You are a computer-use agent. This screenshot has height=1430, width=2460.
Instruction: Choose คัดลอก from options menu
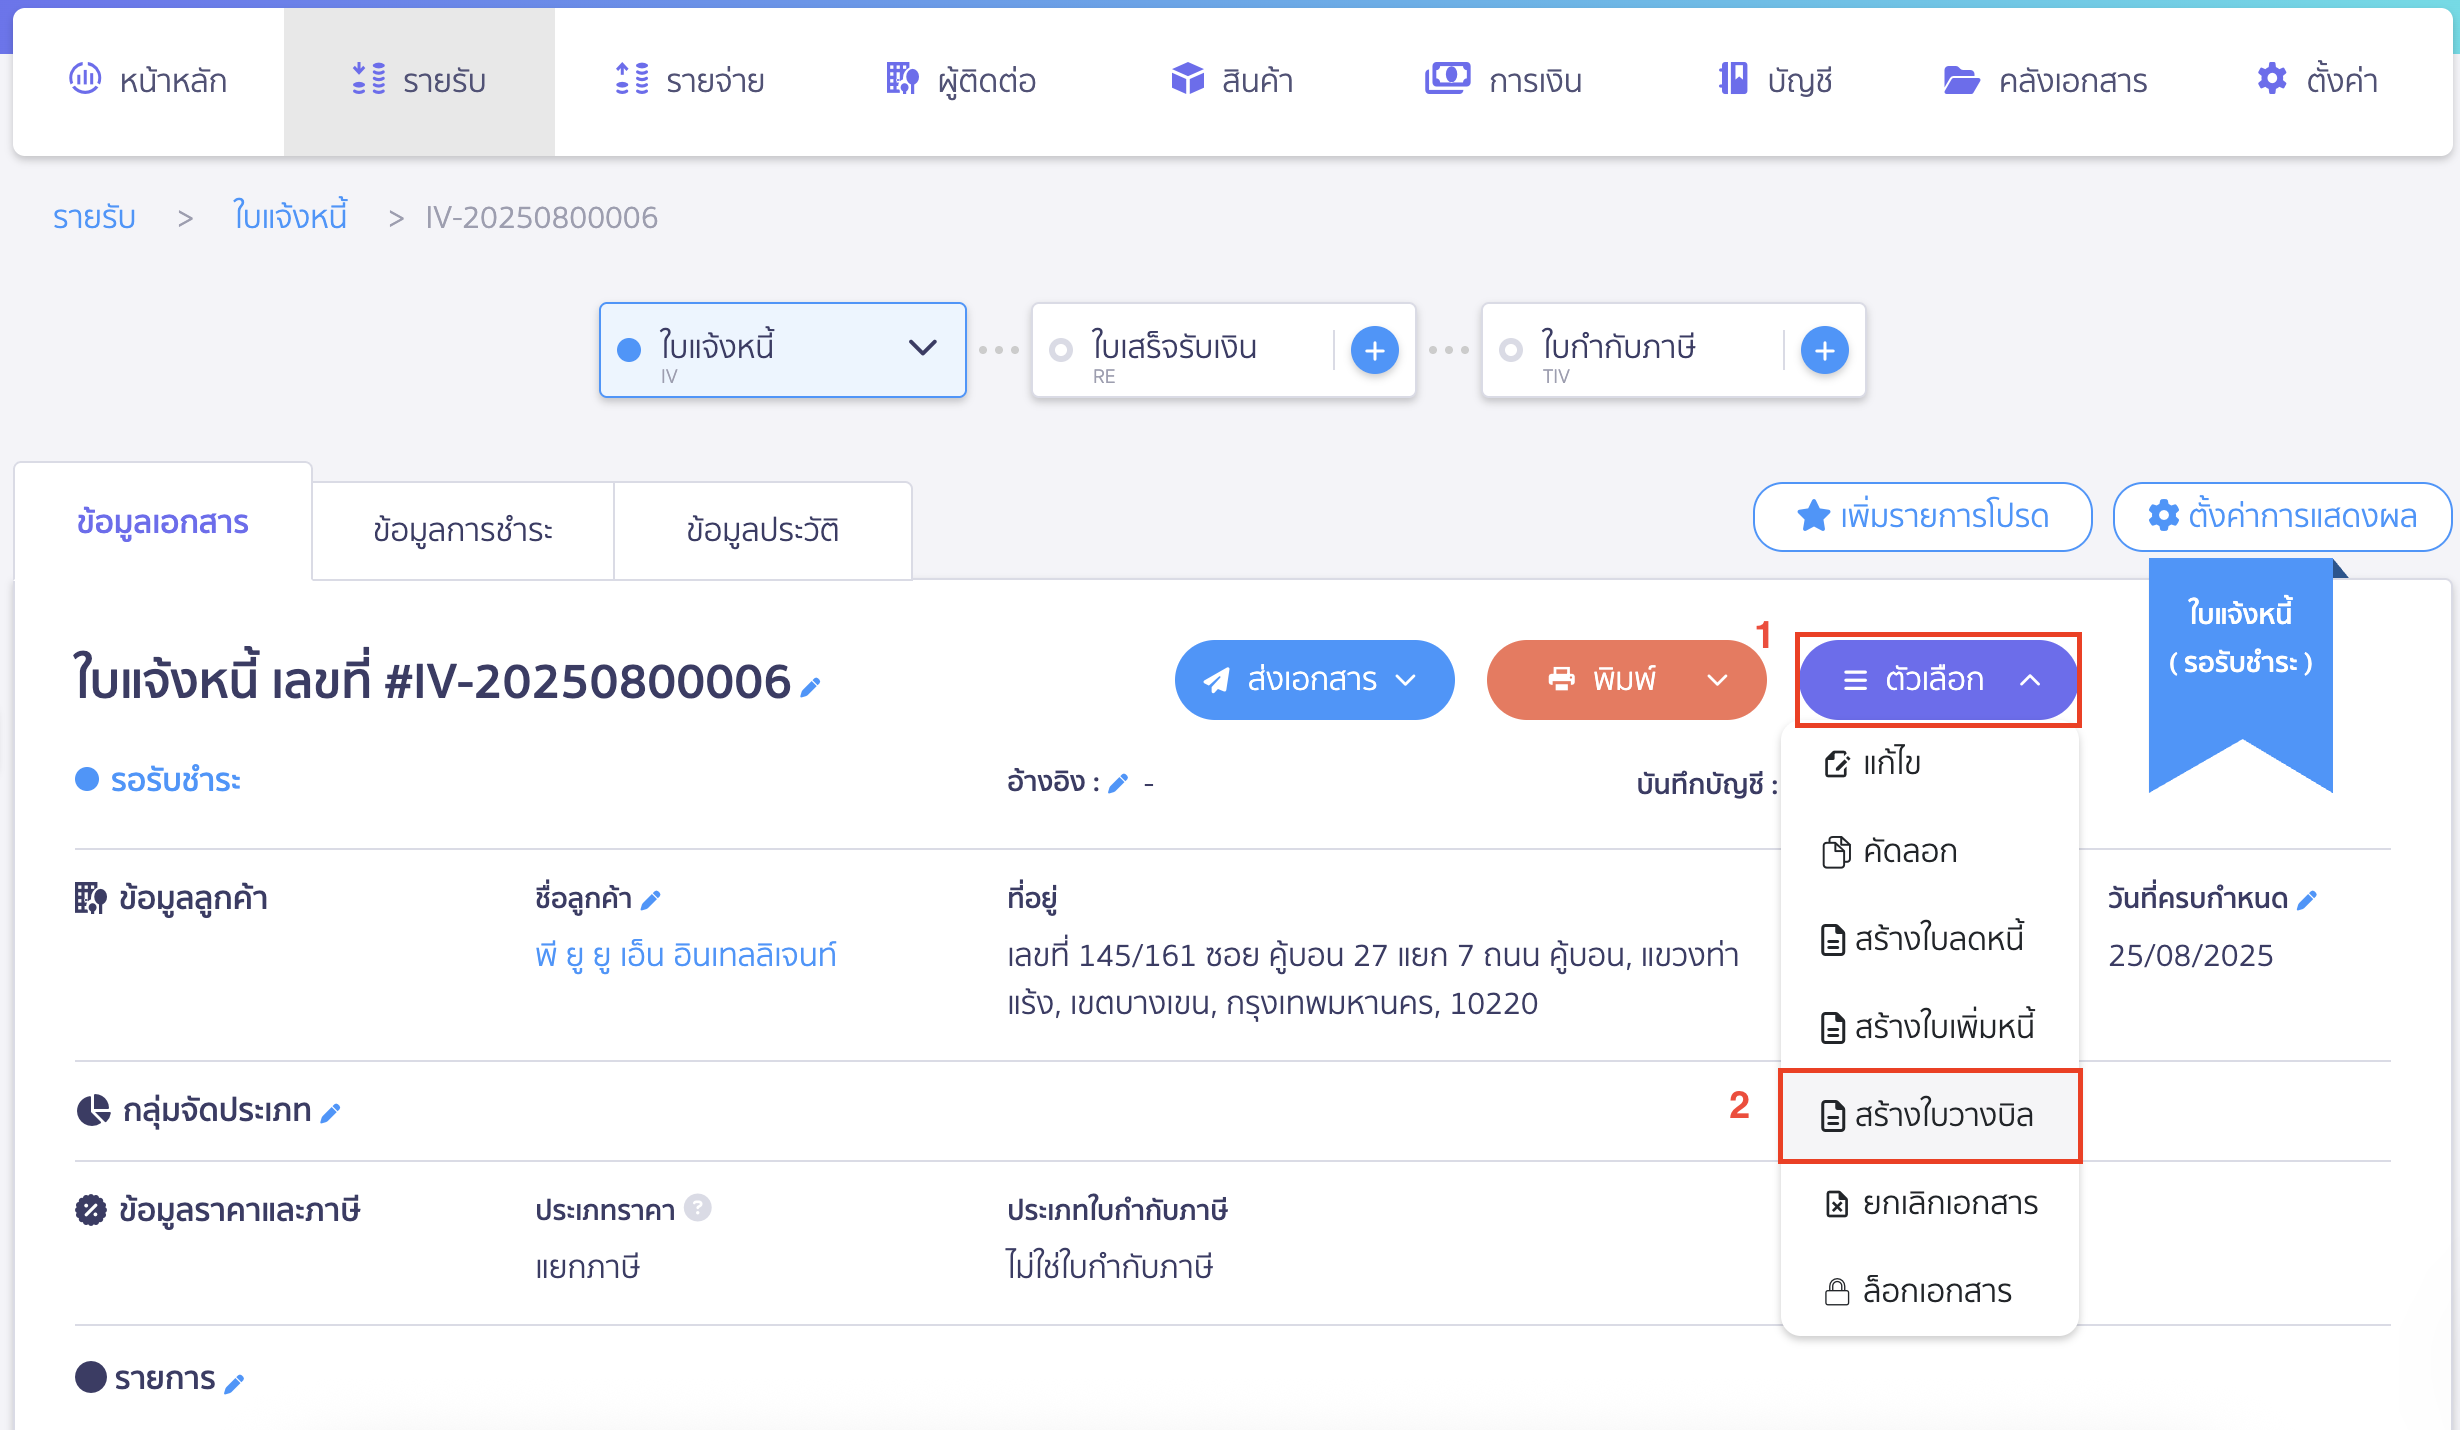1930,852
